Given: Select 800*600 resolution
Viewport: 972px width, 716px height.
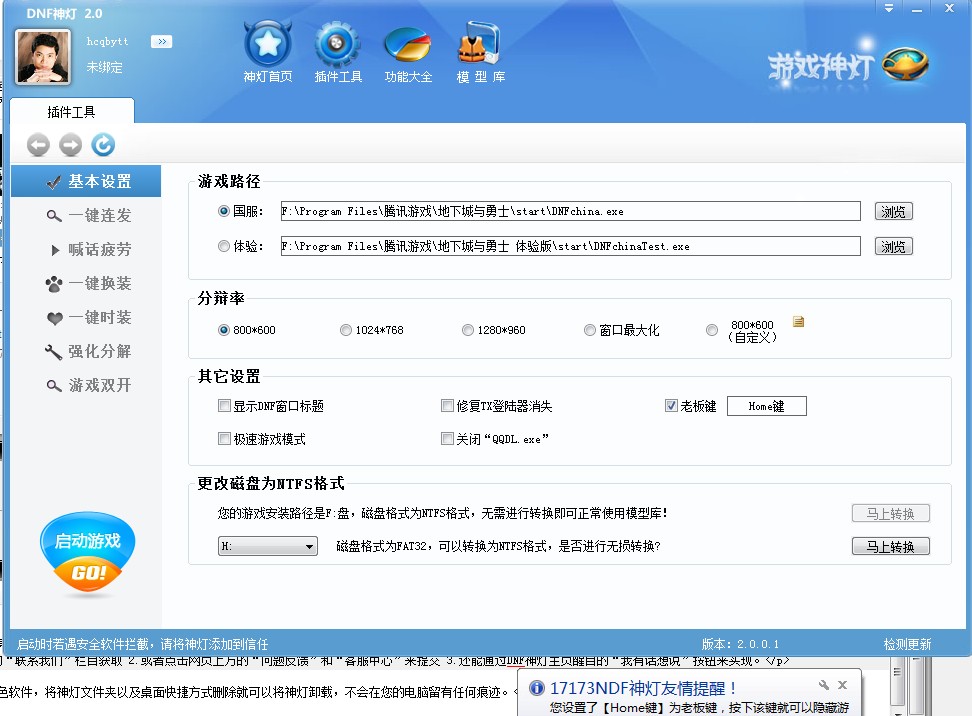Looking at the screenshot, I should pyautogui.click(x=224, y=330).
